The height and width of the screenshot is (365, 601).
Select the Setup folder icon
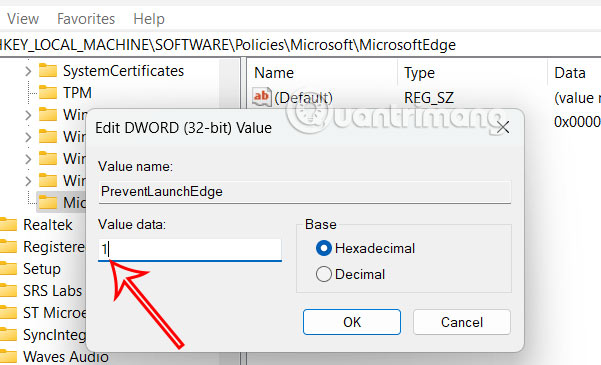click(x=8, y=269)
